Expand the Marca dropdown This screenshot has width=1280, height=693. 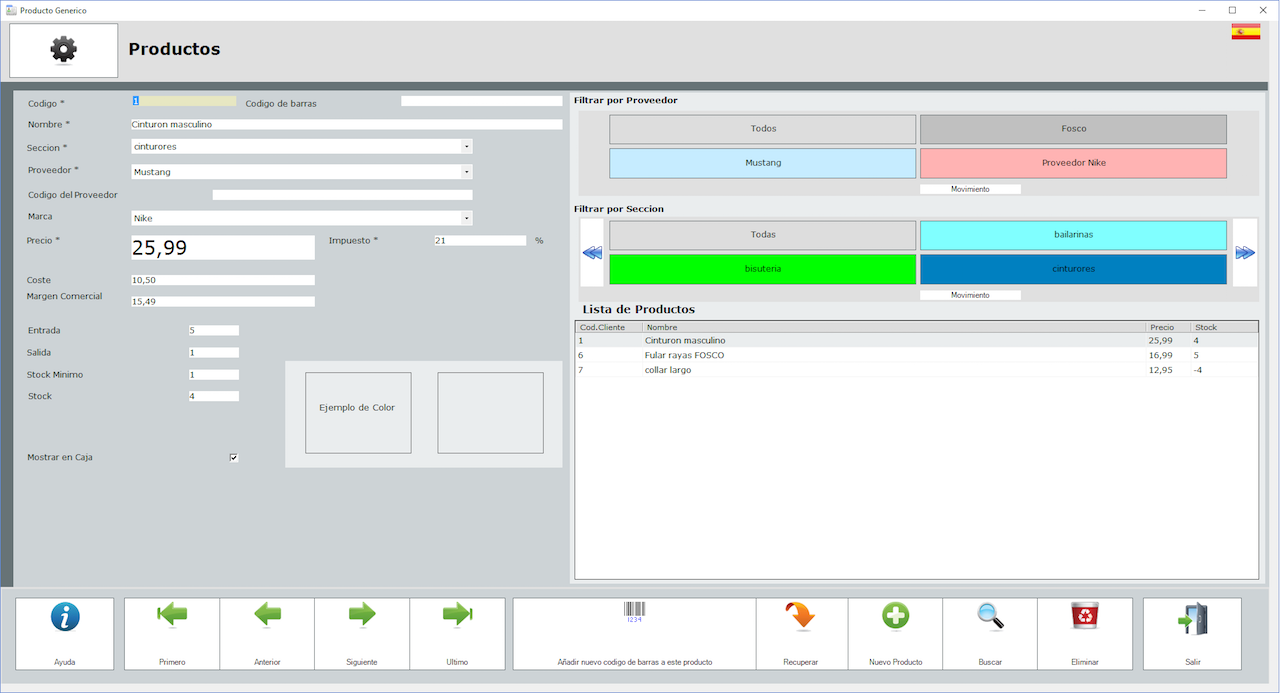(466, 218)
